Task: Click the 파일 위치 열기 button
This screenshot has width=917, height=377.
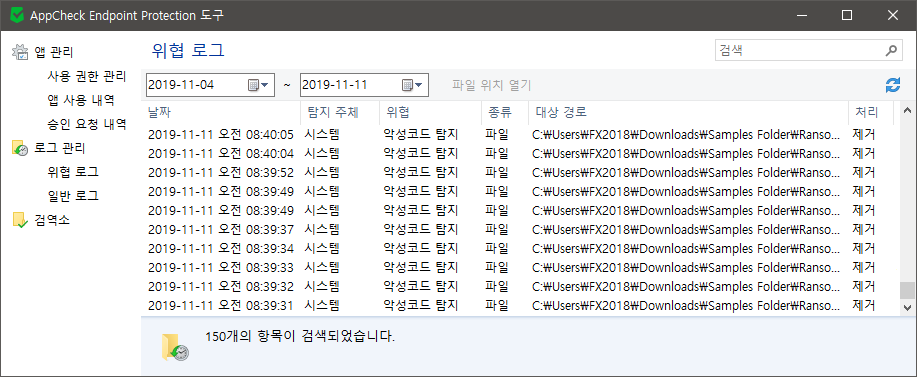Action: click(x=491, y=85)
